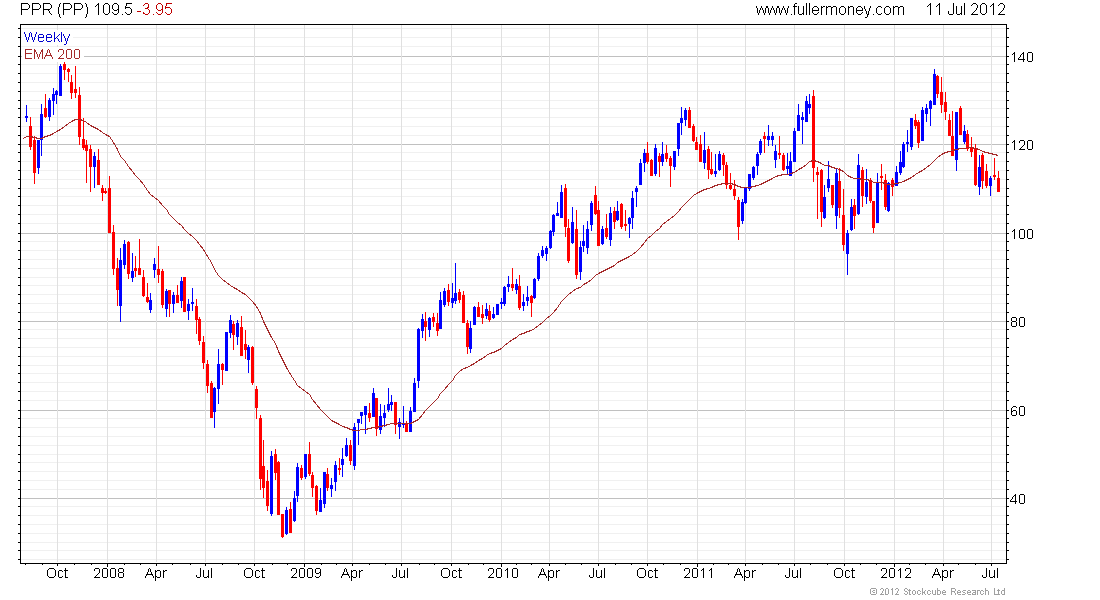Click the 80 price axis label
The height and width of the screenshot is (600, 1100).
(1019, 322)
